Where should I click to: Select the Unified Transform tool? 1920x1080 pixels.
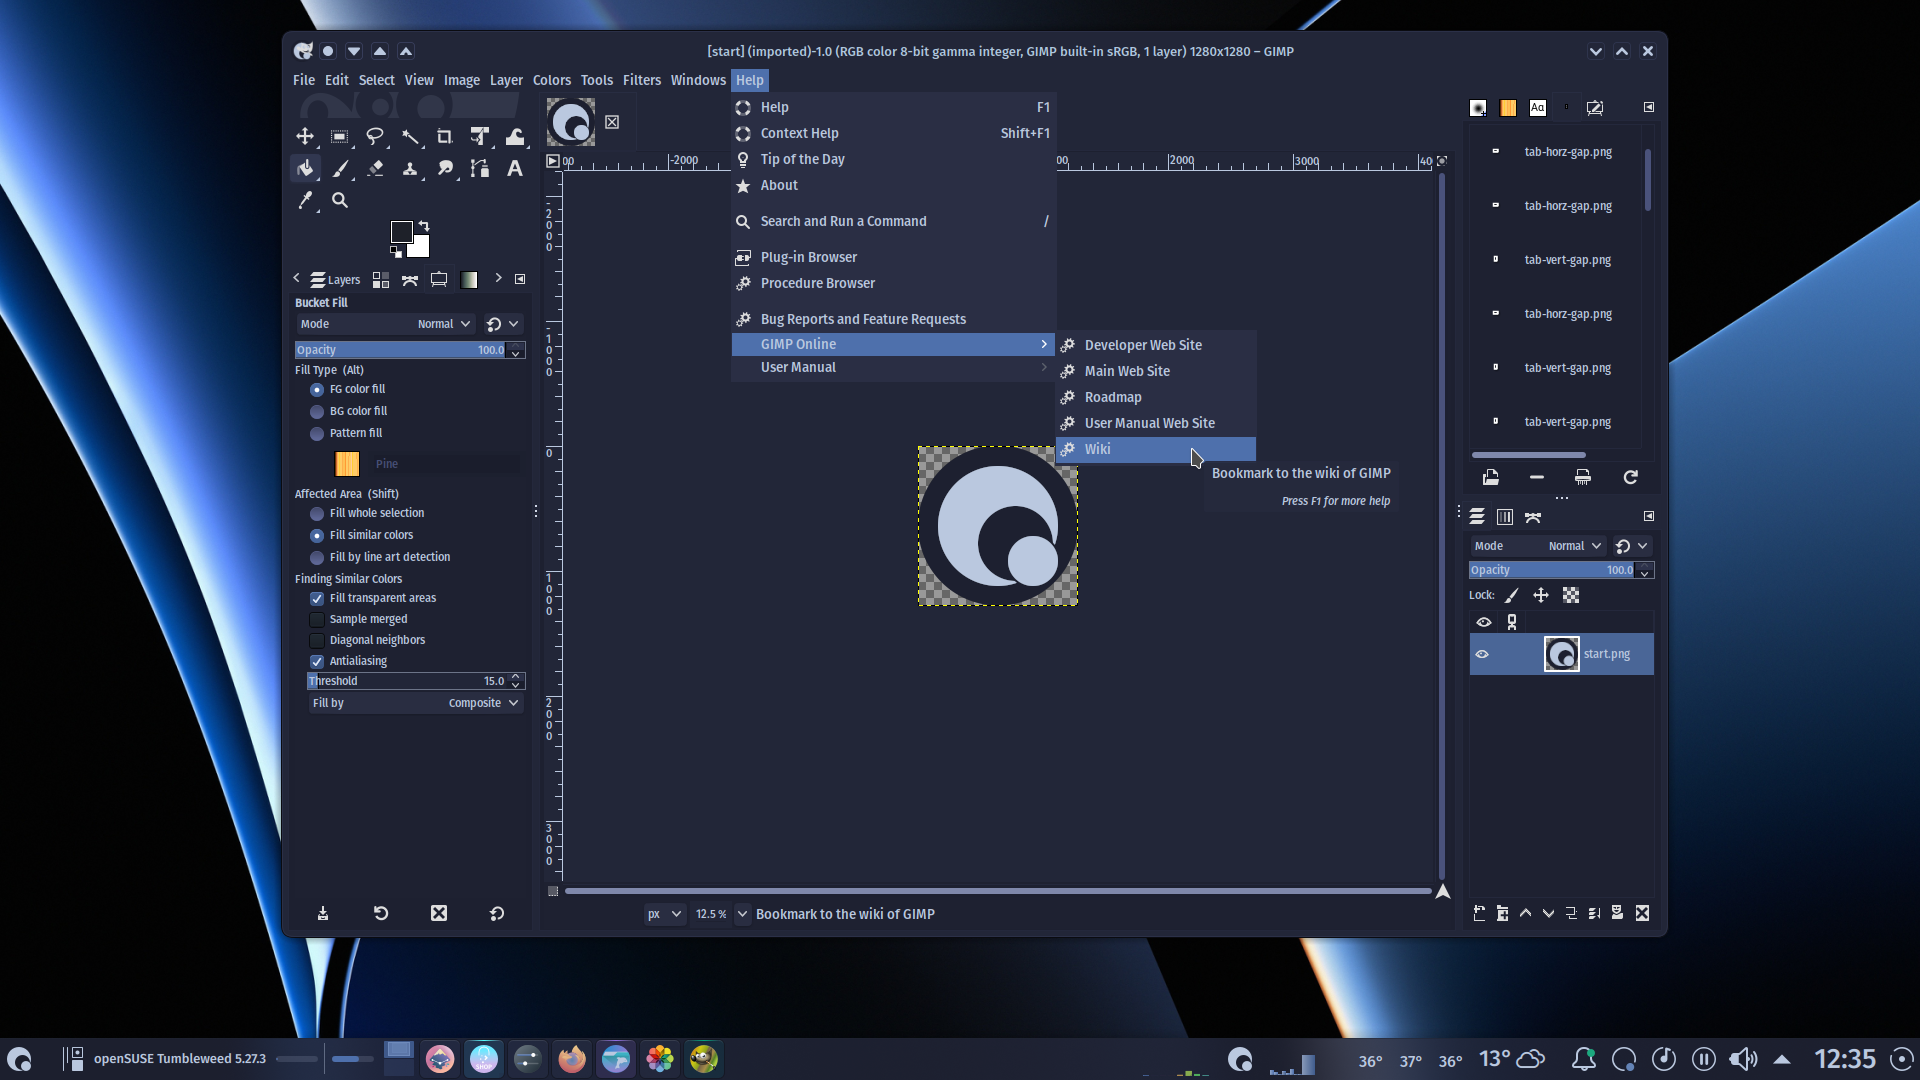(480, 137)
